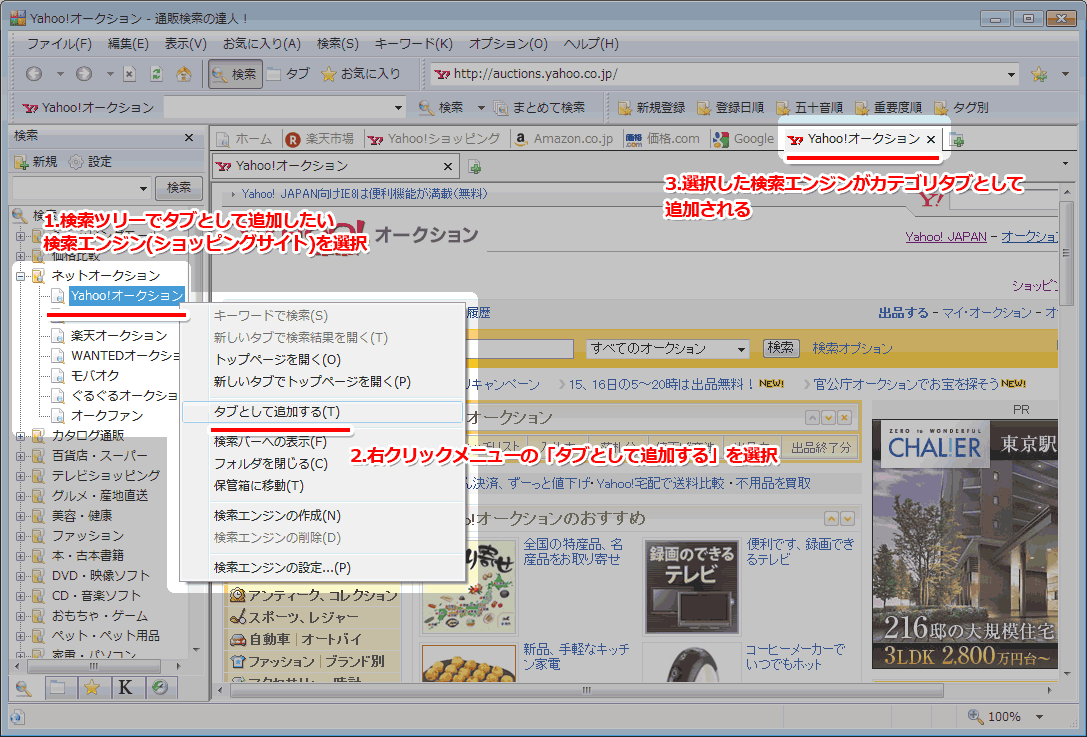The width and height of the screenshot is (1087, 737).
Task: Open the キーワード(K) menu
Action: tap(413, 44)
